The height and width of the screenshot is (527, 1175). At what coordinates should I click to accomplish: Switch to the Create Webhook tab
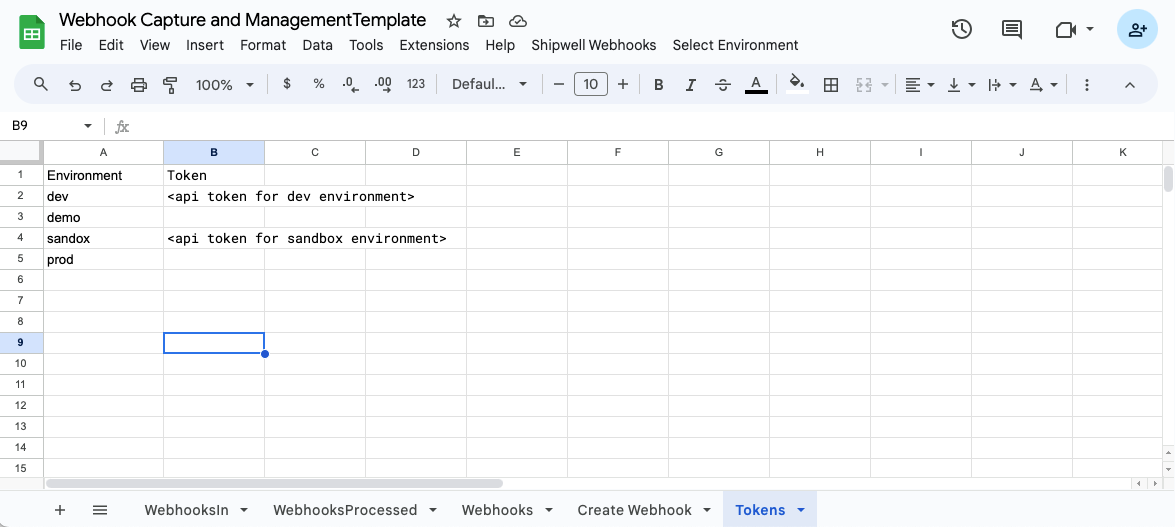click(x=634, y=510)
